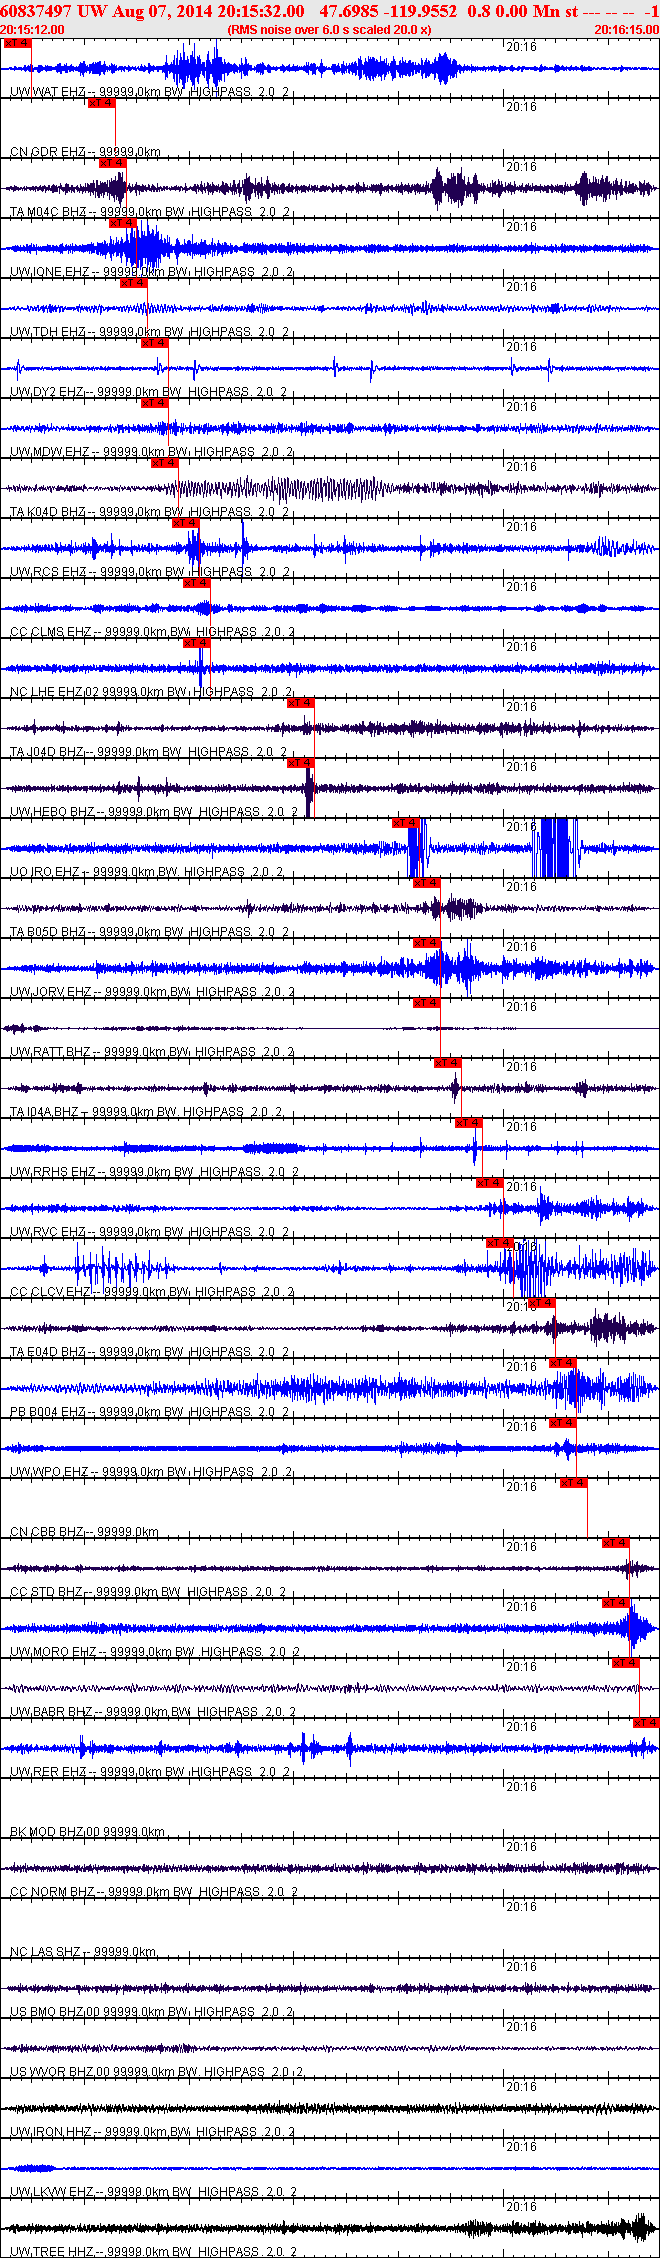This screenshot has height=2258, width=660.
Task: Click the pick marker on the UW.RER trace
Action: point(647,1723)
